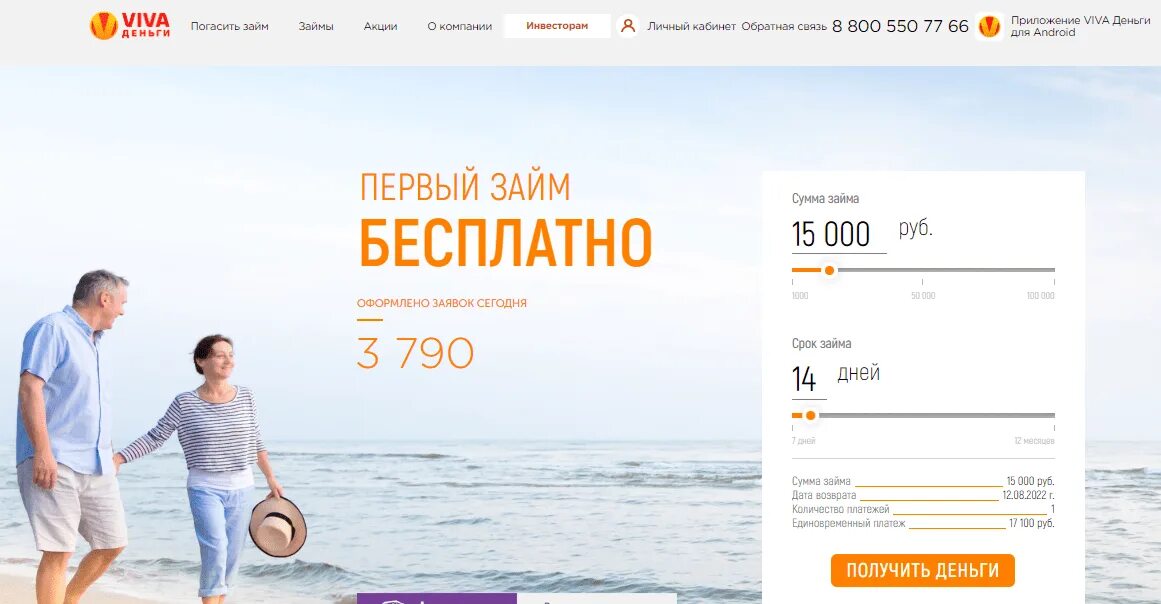Click the loan term field showing 14
The height and width of the screenshot is (604, 1161).
point(809,380)
